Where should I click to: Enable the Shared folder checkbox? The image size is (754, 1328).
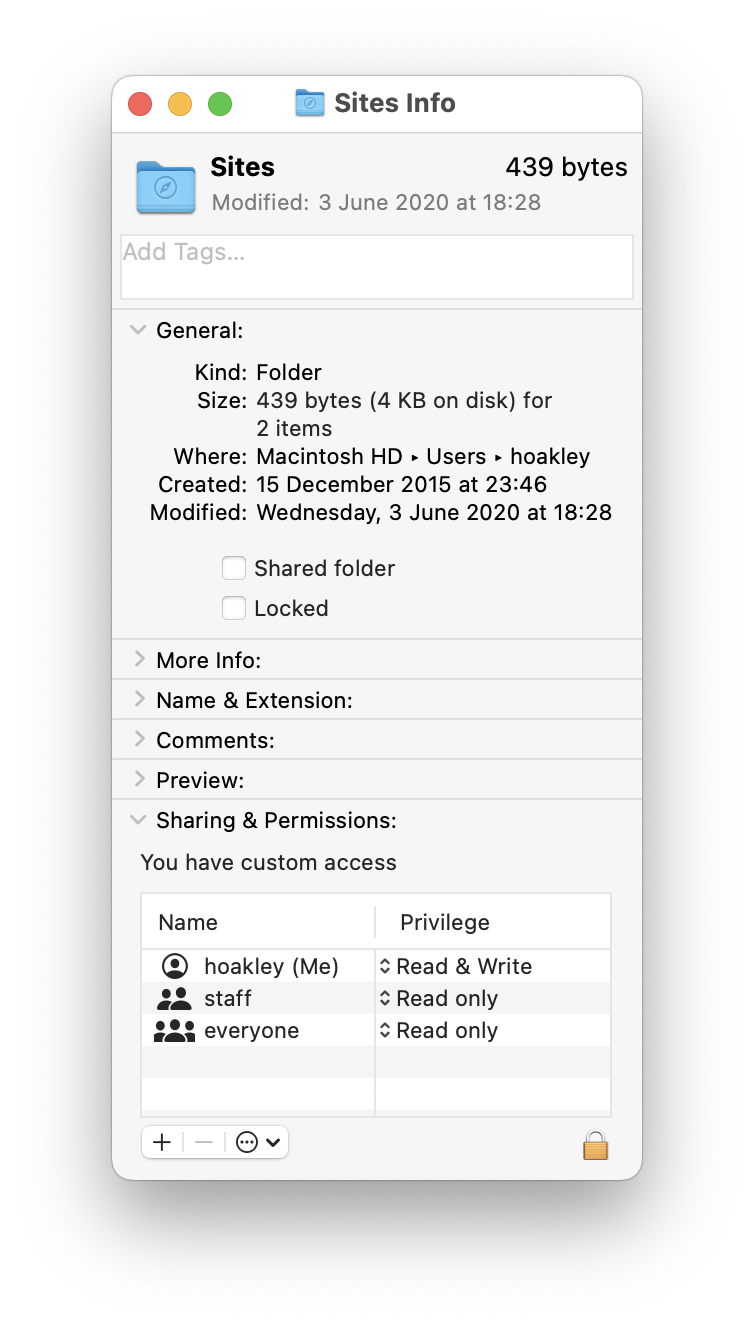point(233,568)
